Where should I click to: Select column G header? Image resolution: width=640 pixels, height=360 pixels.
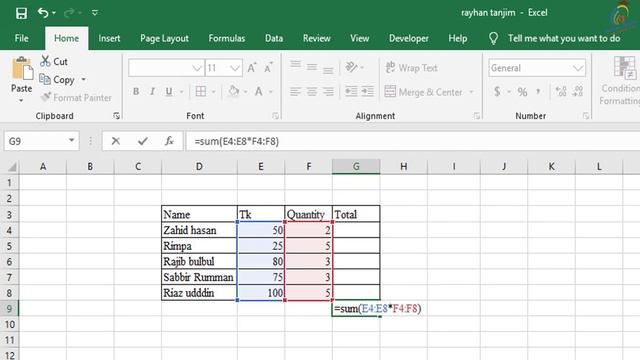356,167
